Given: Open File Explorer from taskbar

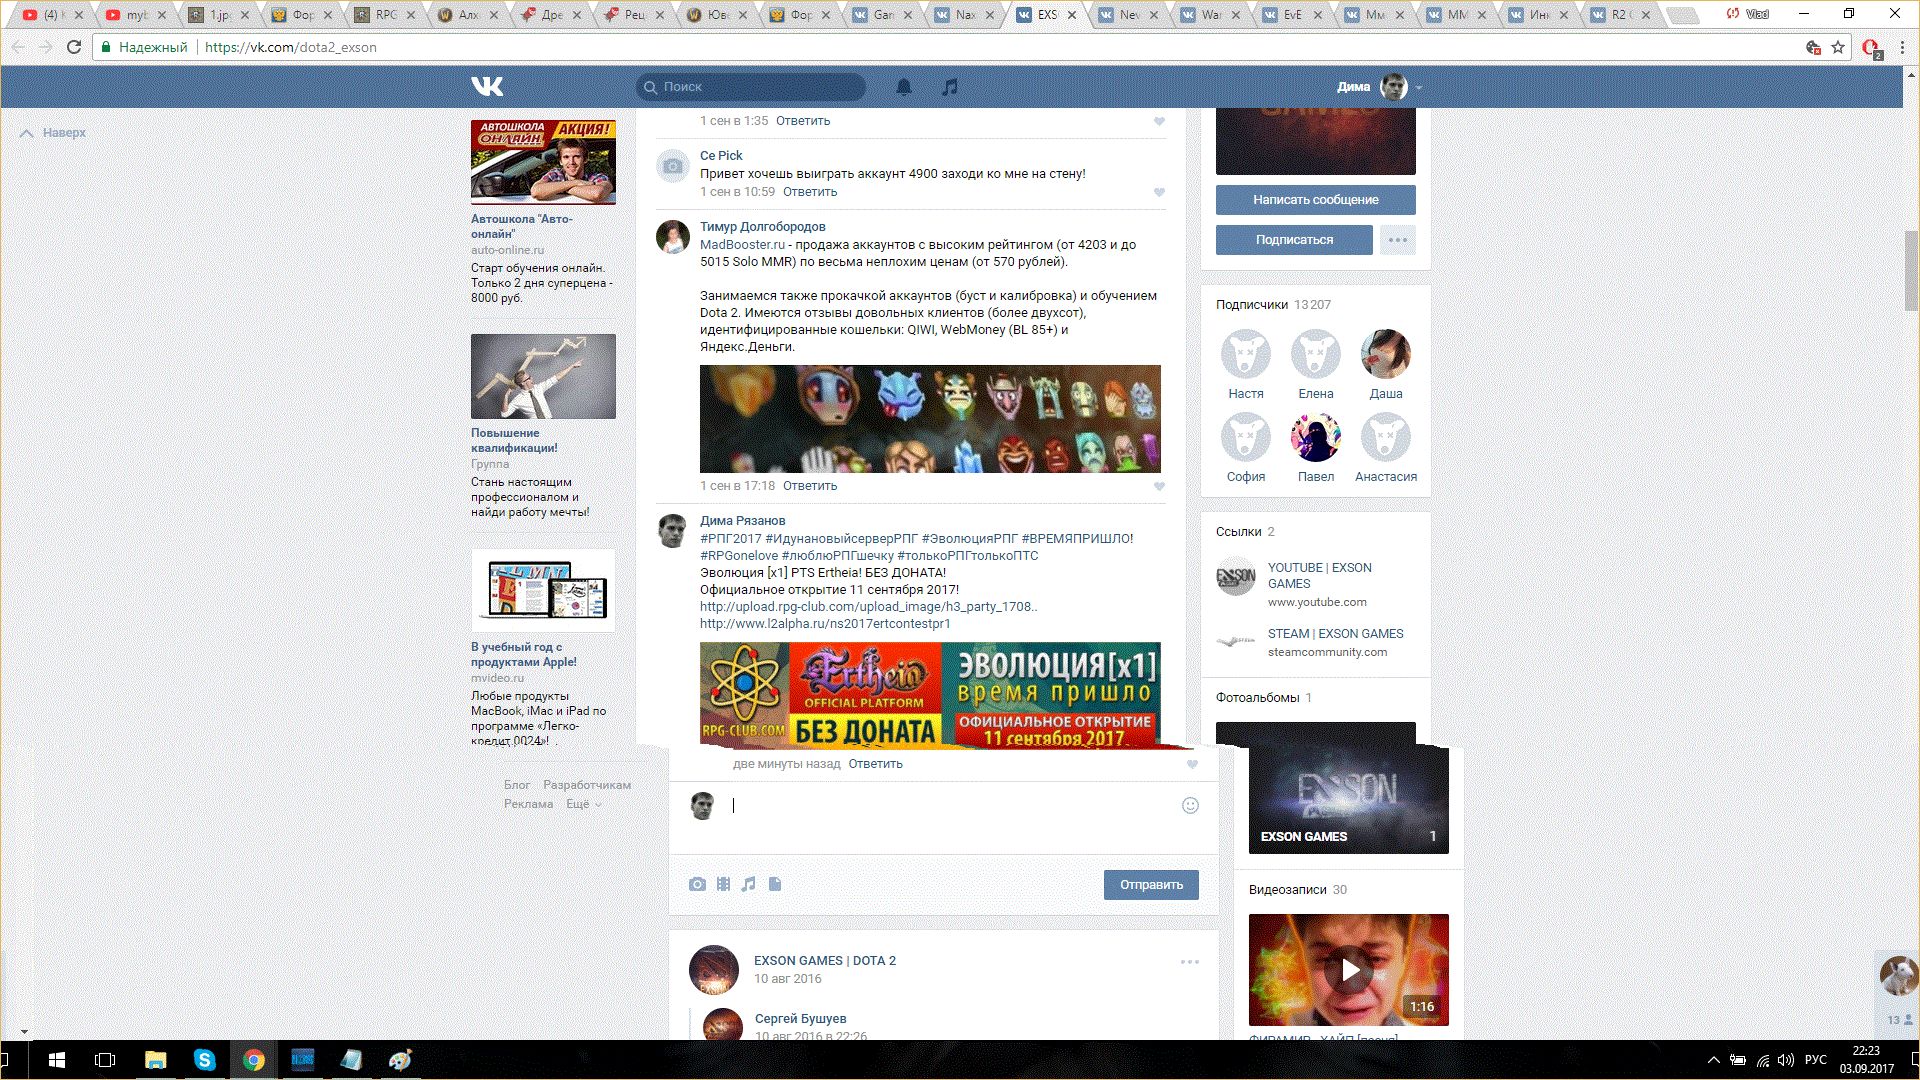Looking at the screenshot, I should [155, 1060].
